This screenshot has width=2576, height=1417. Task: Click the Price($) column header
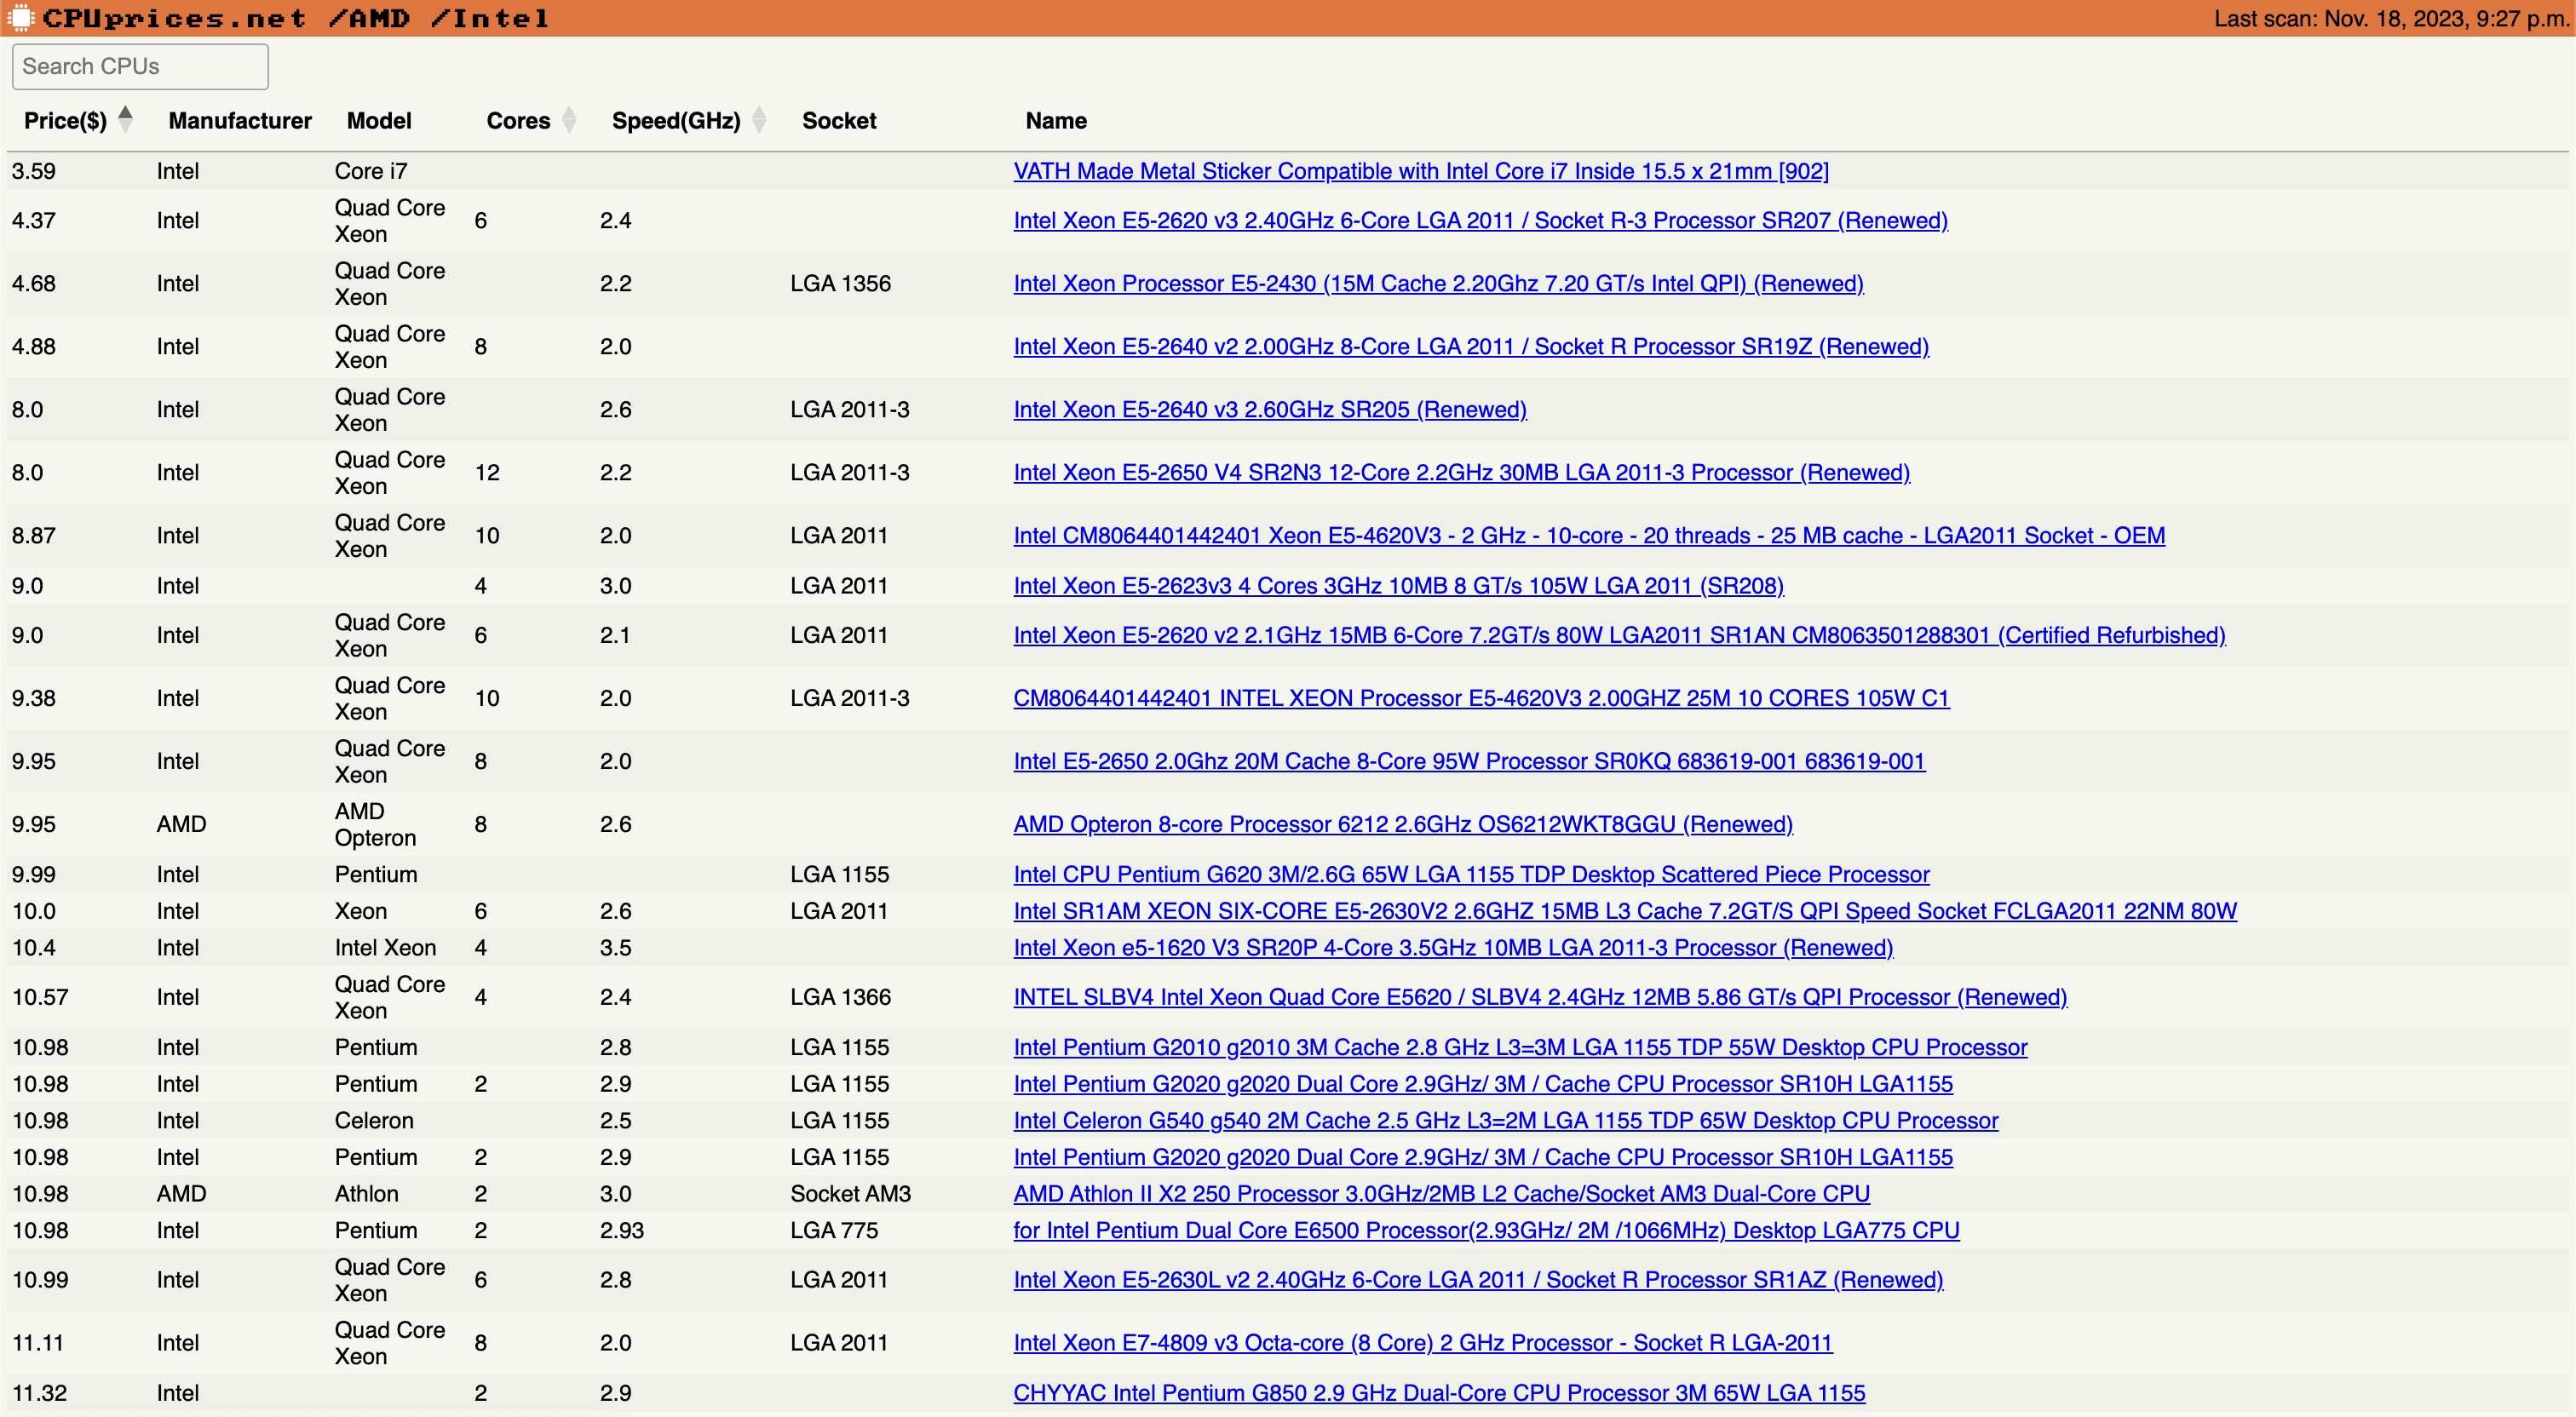(x=65, y=121)
